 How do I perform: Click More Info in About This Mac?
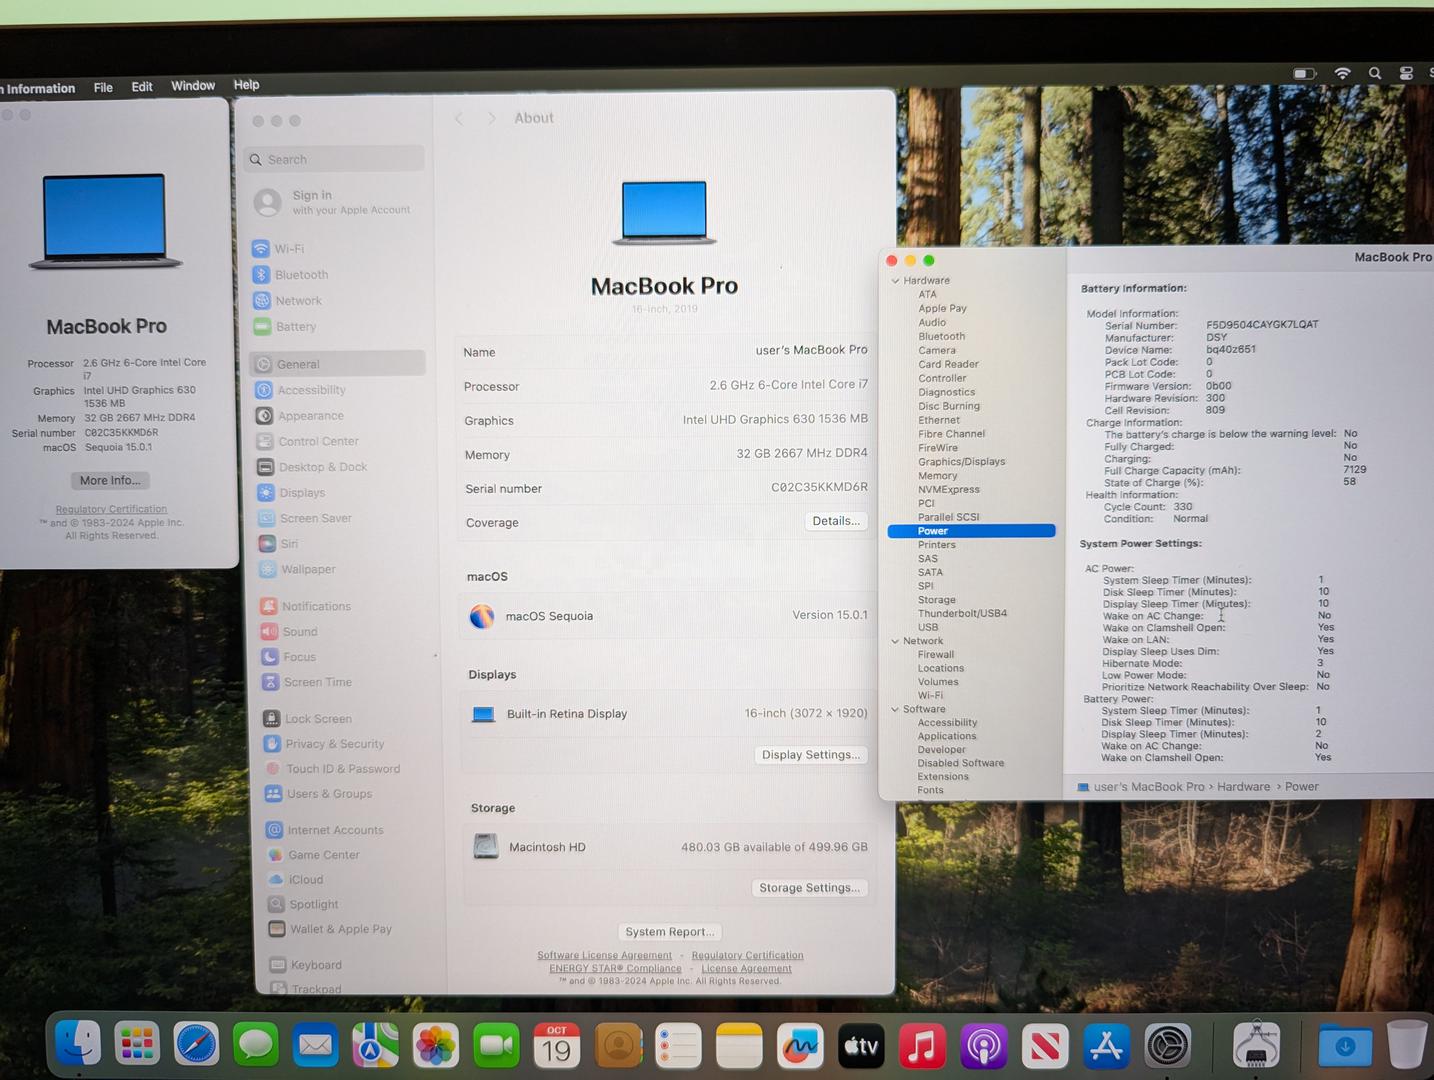tap(110, 480)
